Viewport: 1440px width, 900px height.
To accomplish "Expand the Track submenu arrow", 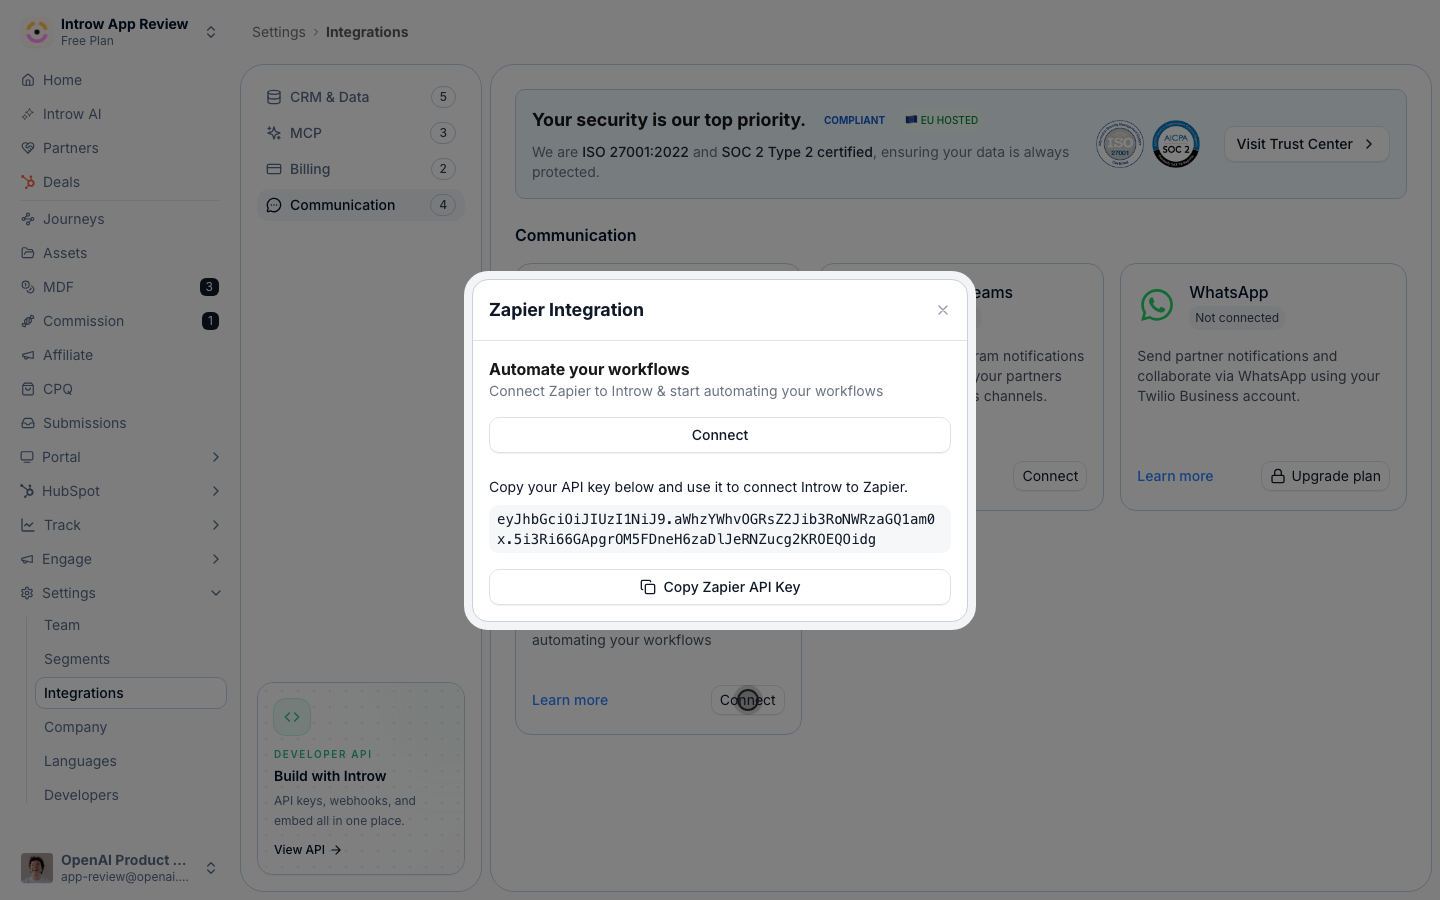I will [x=216, y=525].
